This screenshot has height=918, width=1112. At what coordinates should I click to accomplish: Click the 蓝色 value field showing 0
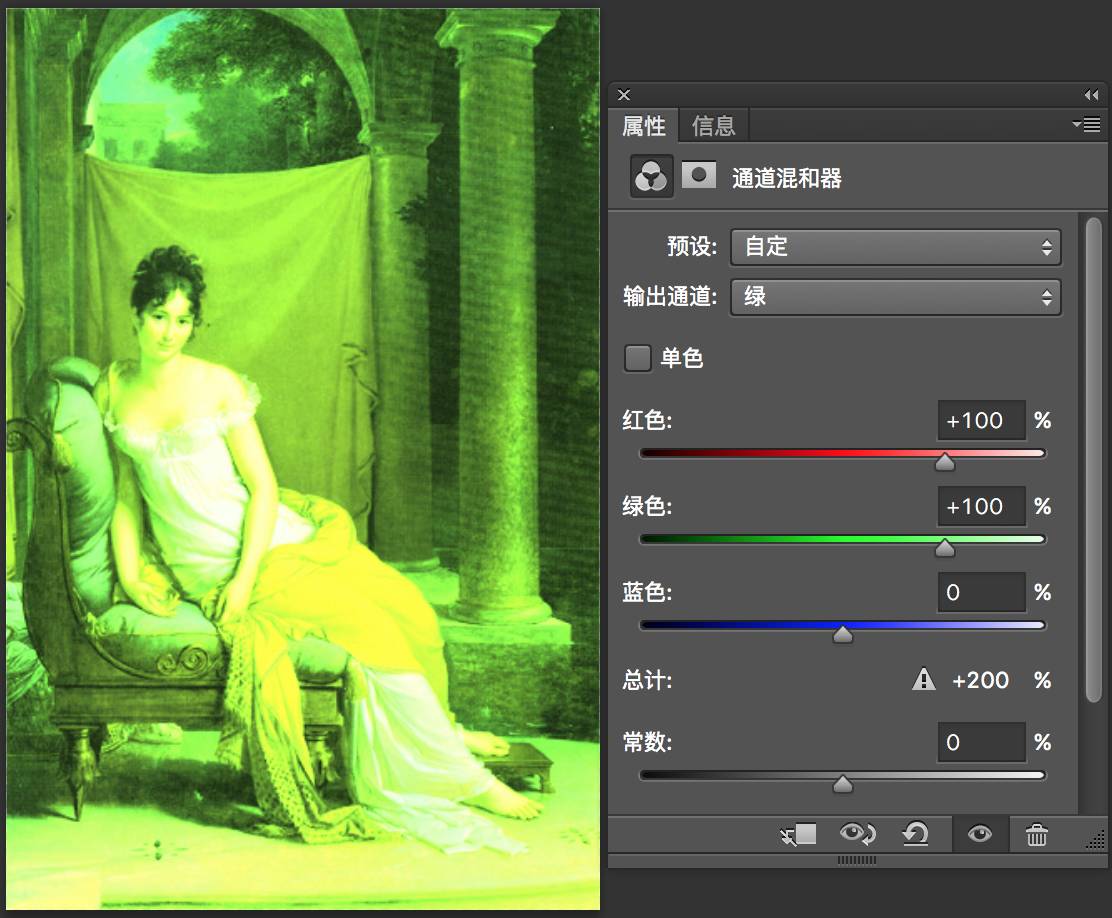[x=982, y=592]
